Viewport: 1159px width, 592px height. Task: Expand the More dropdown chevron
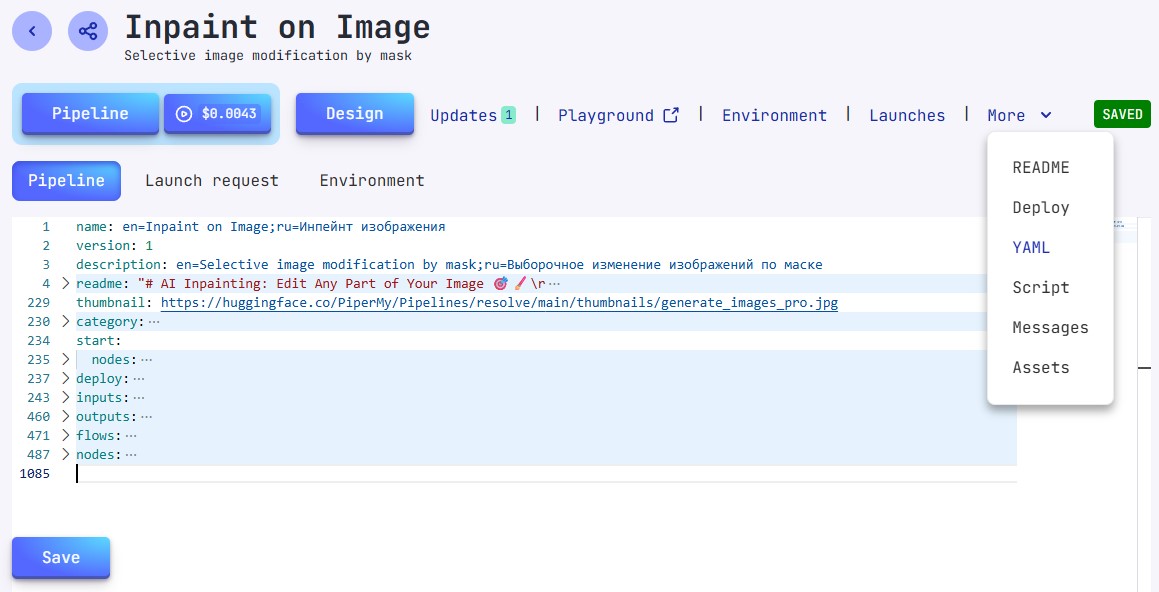[x=1046, y=115]
